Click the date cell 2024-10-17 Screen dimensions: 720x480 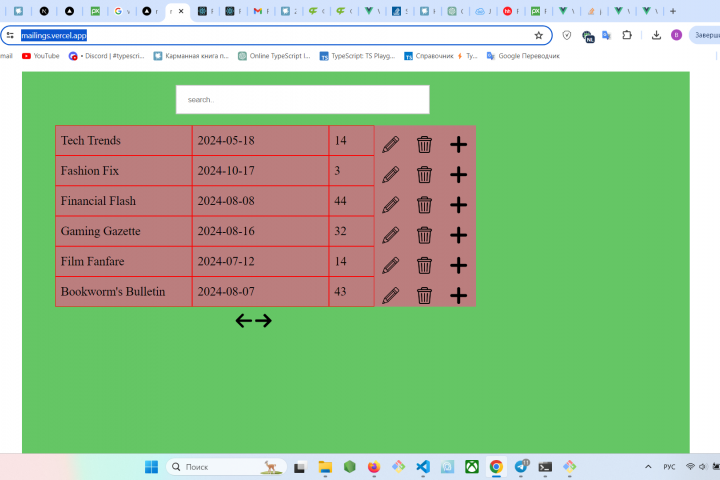coord(260,171)
